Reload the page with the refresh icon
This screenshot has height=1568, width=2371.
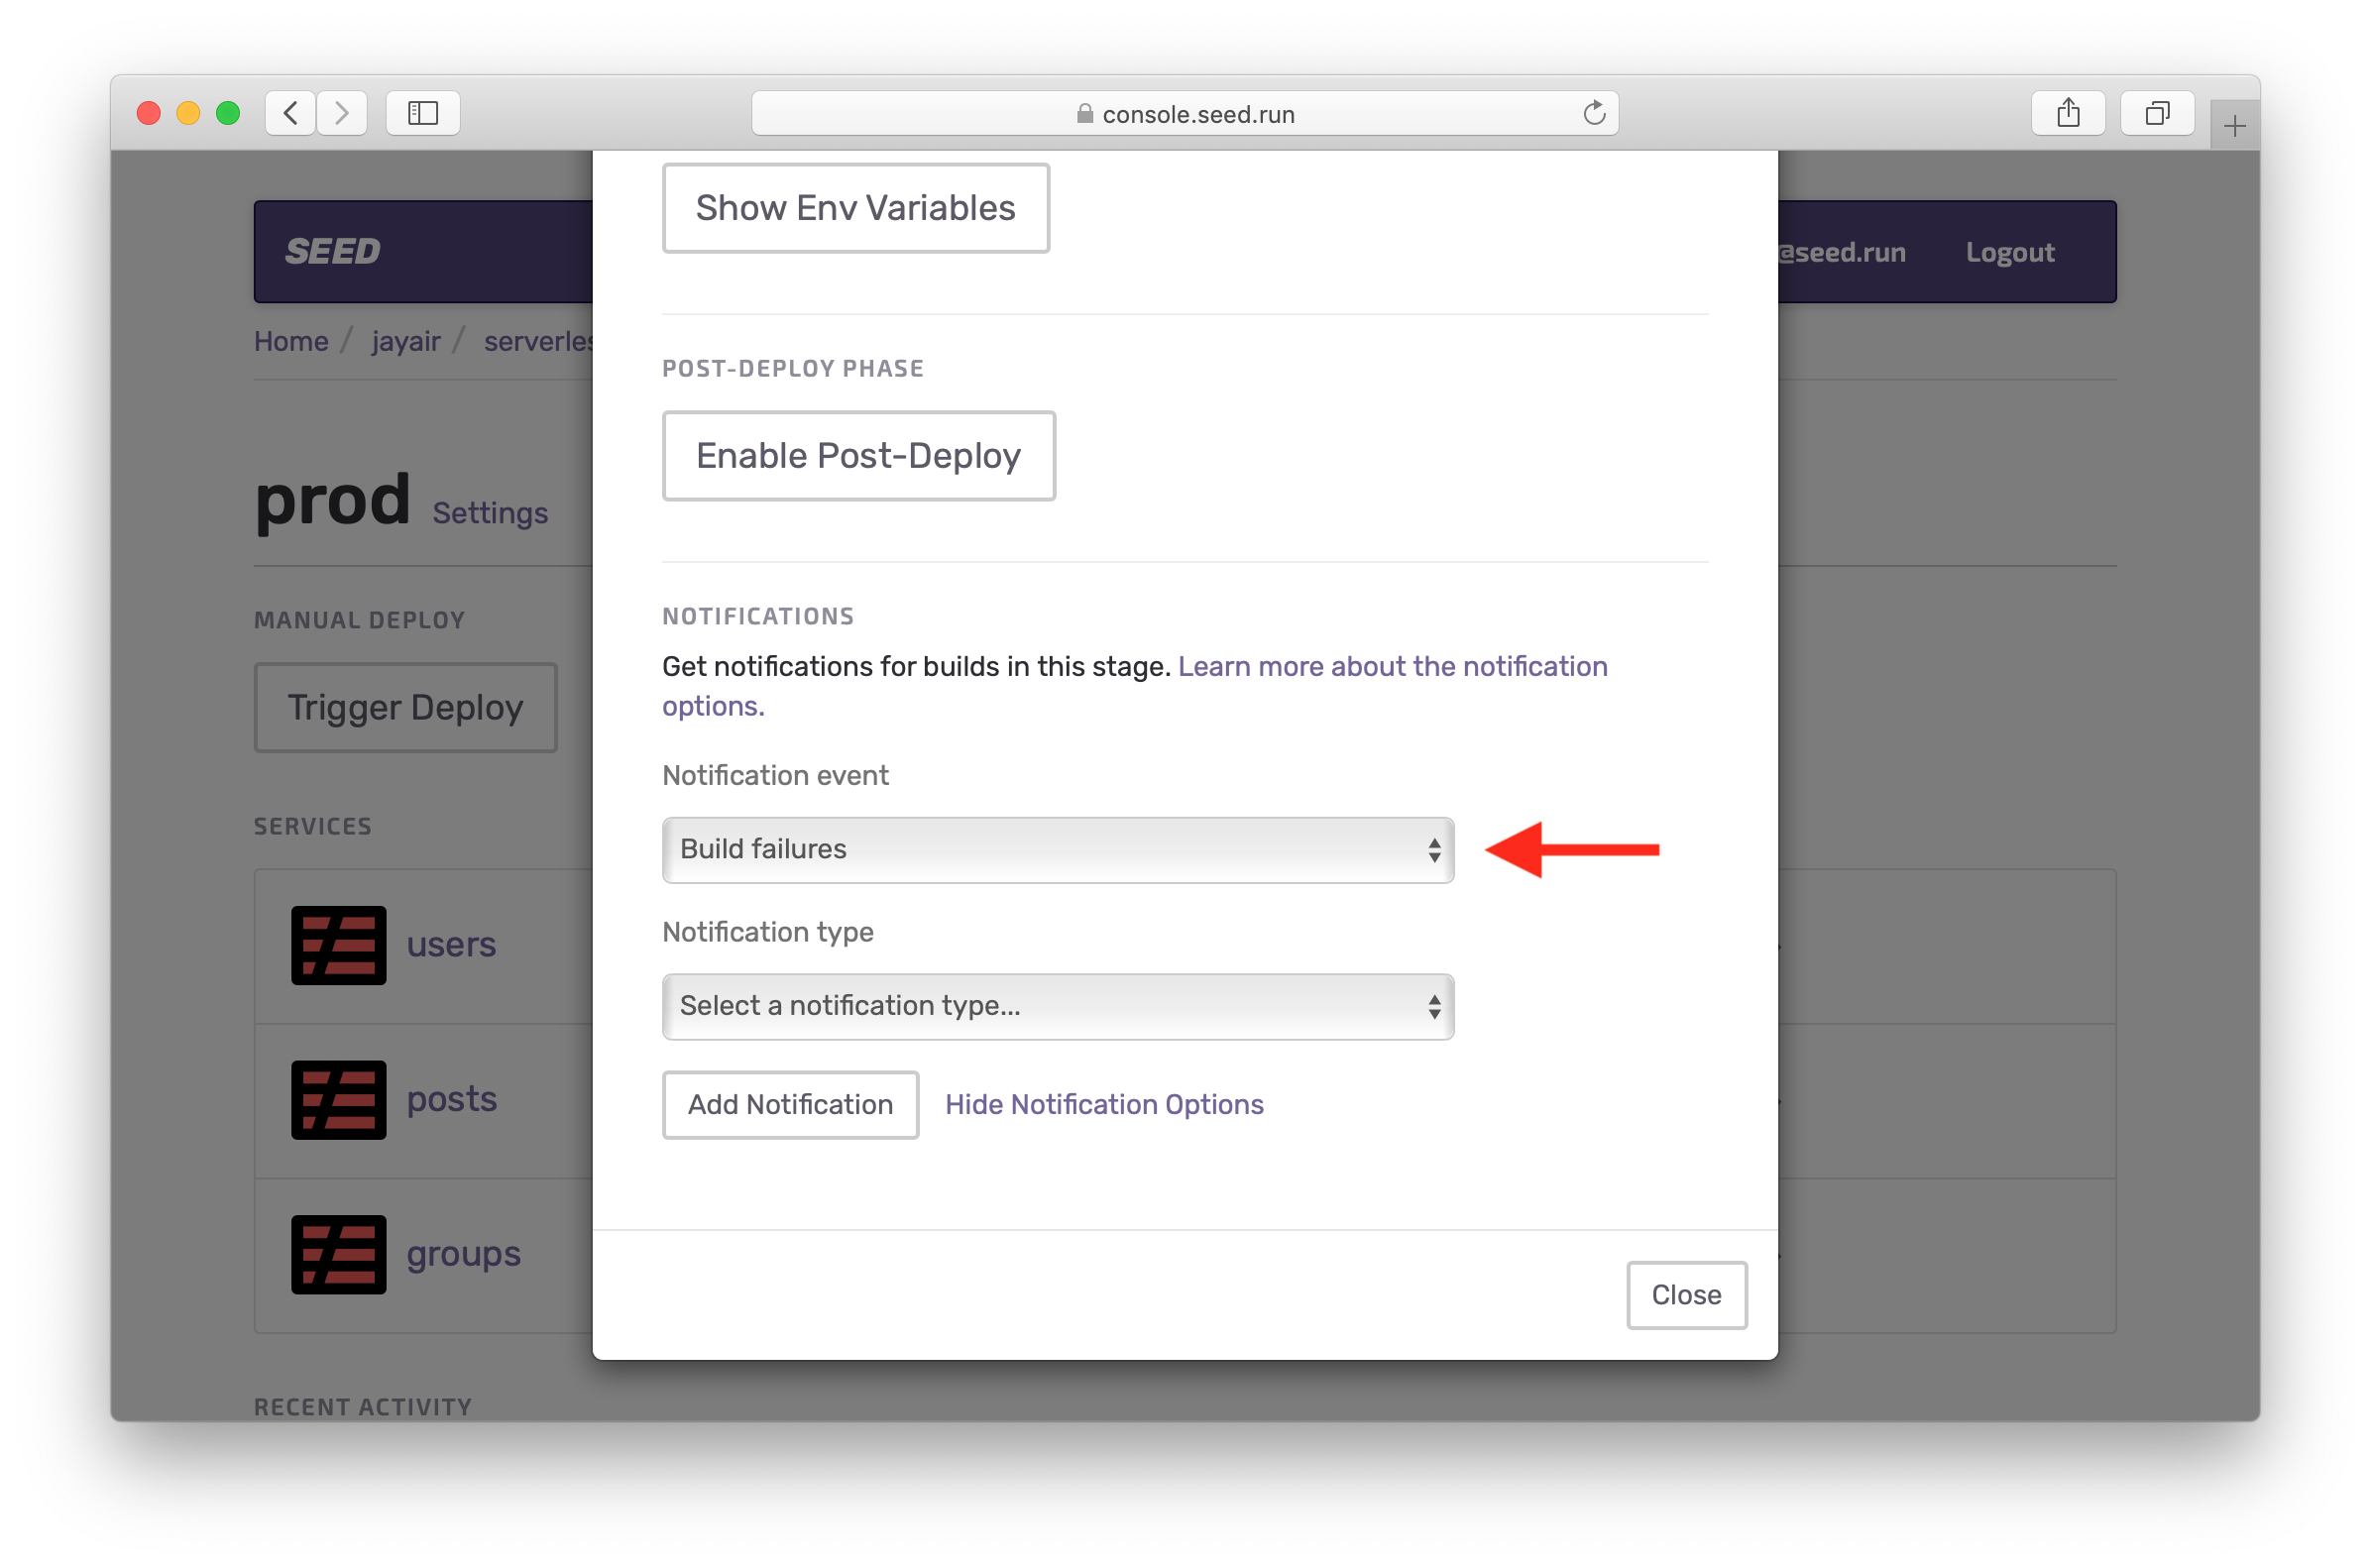pos(1594,113)
